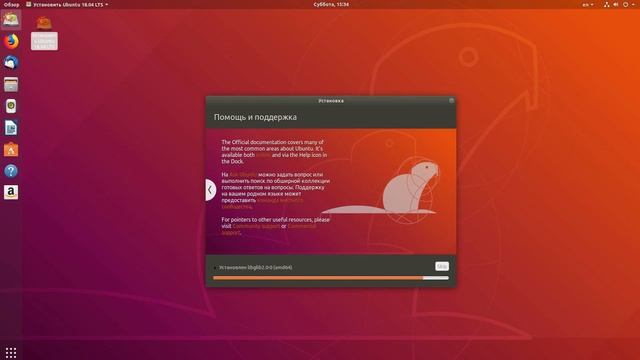Click the installation progress bar
Screen dimensions: 640x360
click(331, 278)
